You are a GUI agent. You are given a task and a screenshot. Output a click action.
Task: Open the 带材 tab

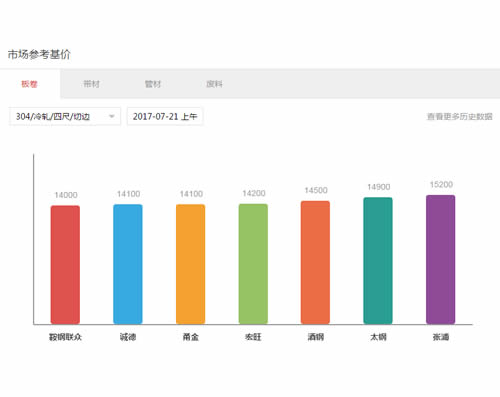(x=91, y=84)
